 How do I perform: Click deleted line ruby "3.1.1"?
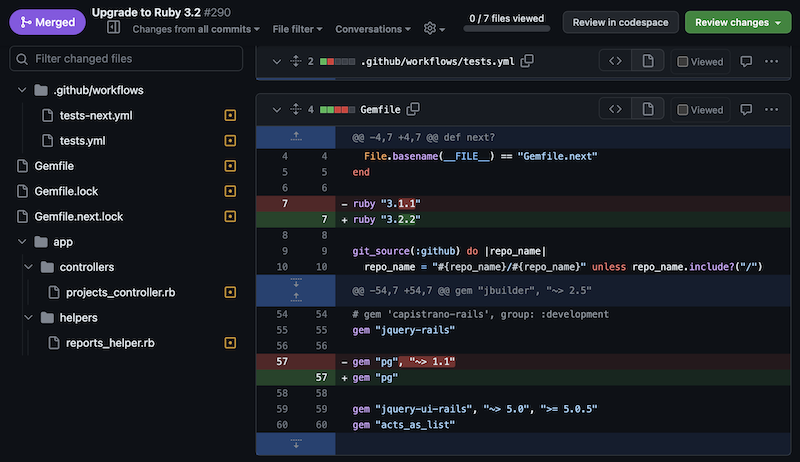[523, 204]
